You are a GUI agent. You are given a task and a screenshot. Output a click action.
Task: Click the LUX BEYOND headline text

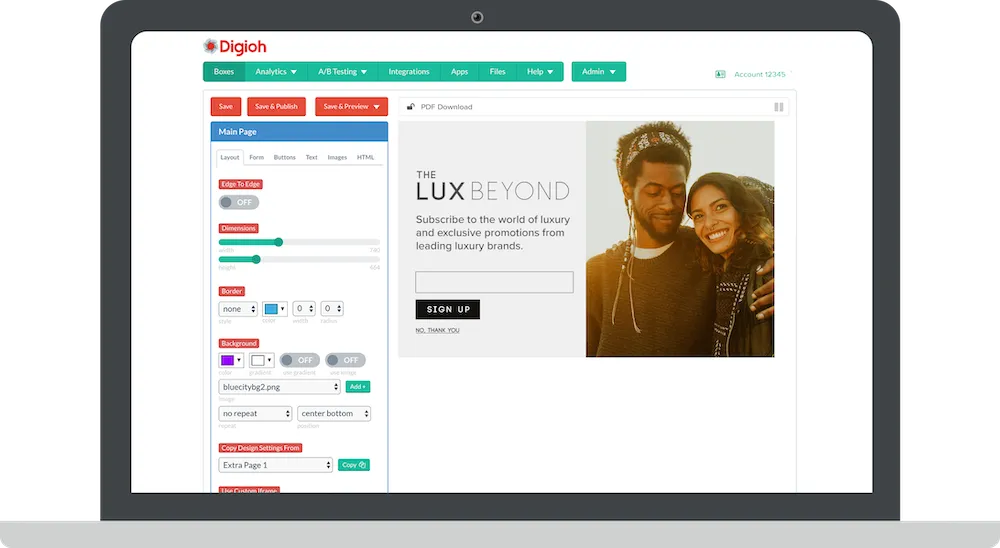(x=492, y=191)
